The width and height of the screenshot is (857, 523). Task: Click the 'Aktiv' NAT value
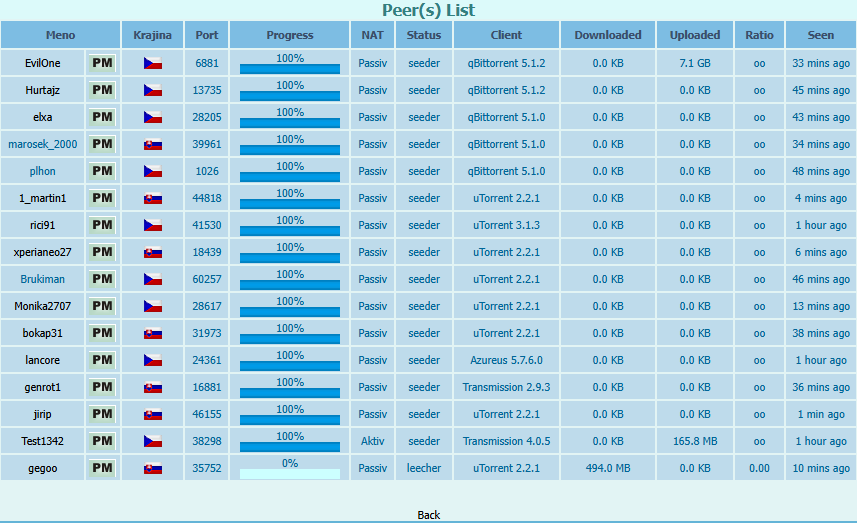click(x=373, y=441)
